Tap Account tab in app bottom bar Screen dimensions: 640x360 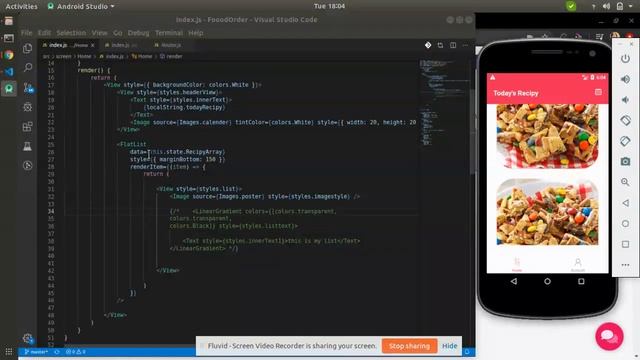coord(578,264)
